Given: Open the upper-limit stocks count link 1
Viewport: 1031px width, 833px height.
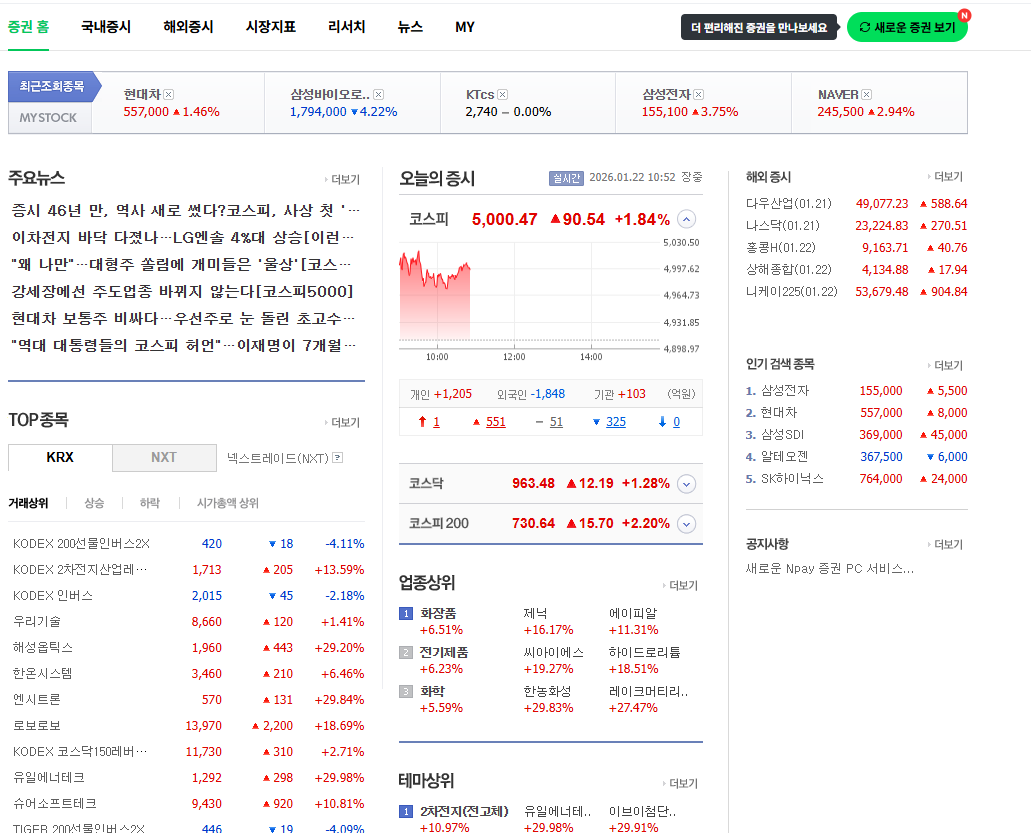Looking at the screenshot, I should click(x=437, y=422).
